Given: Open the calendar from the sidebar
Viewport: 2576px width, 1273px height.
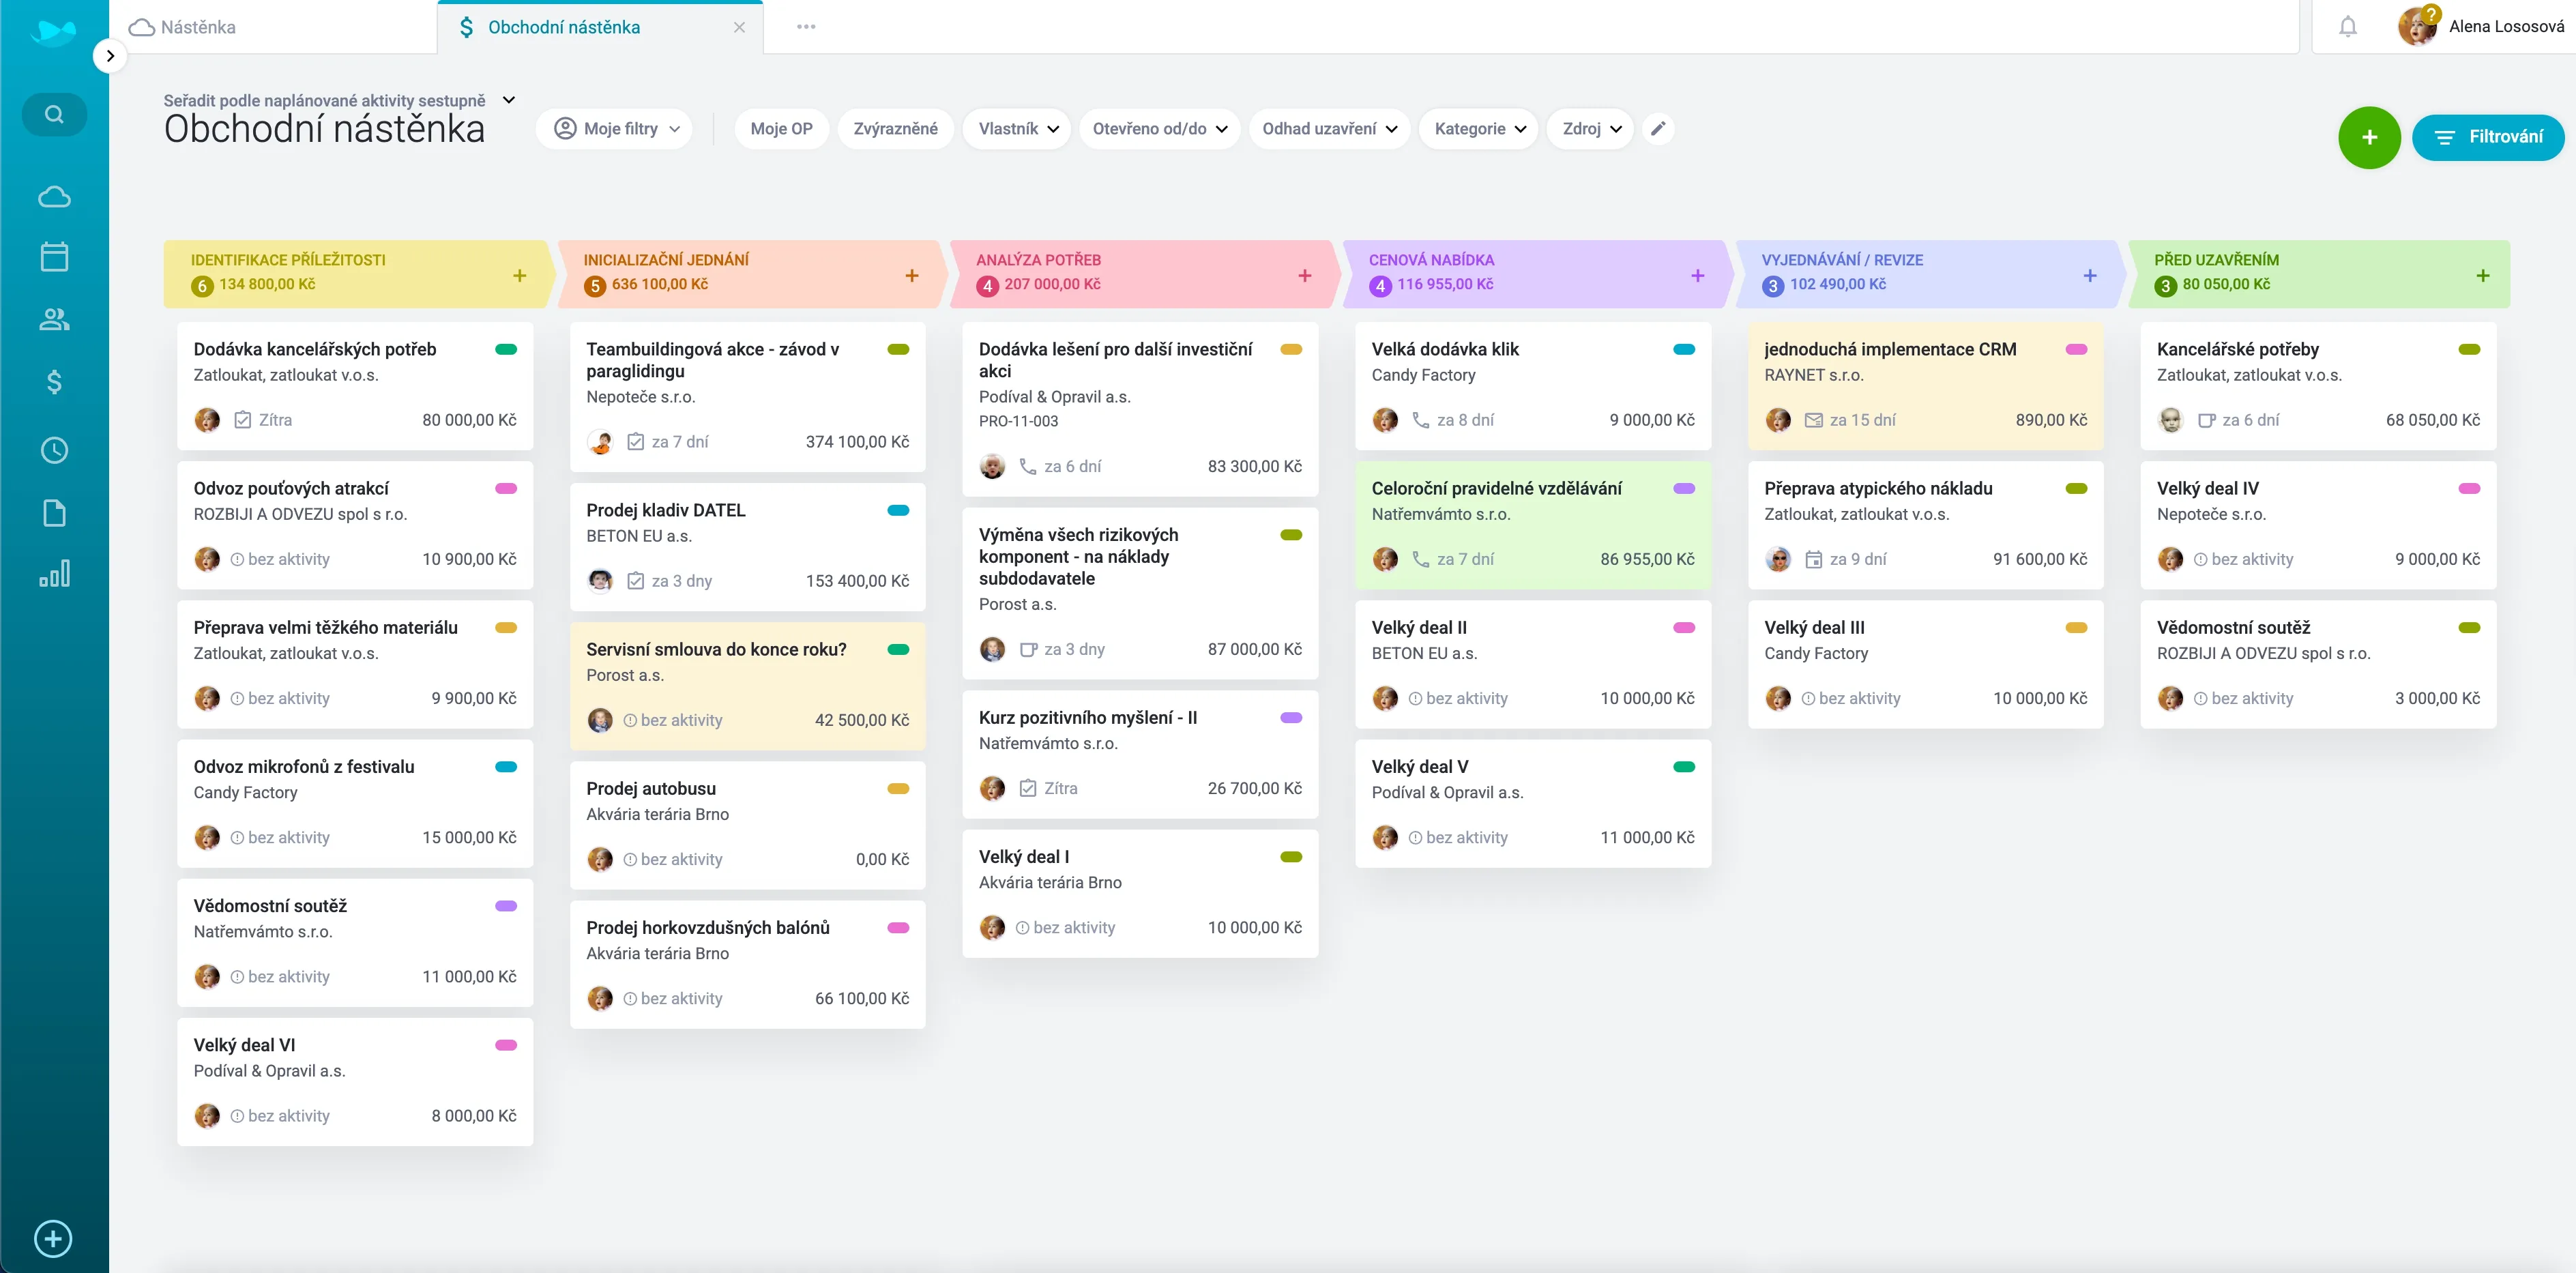Looking at the screenshot, I should pos(54,256).
